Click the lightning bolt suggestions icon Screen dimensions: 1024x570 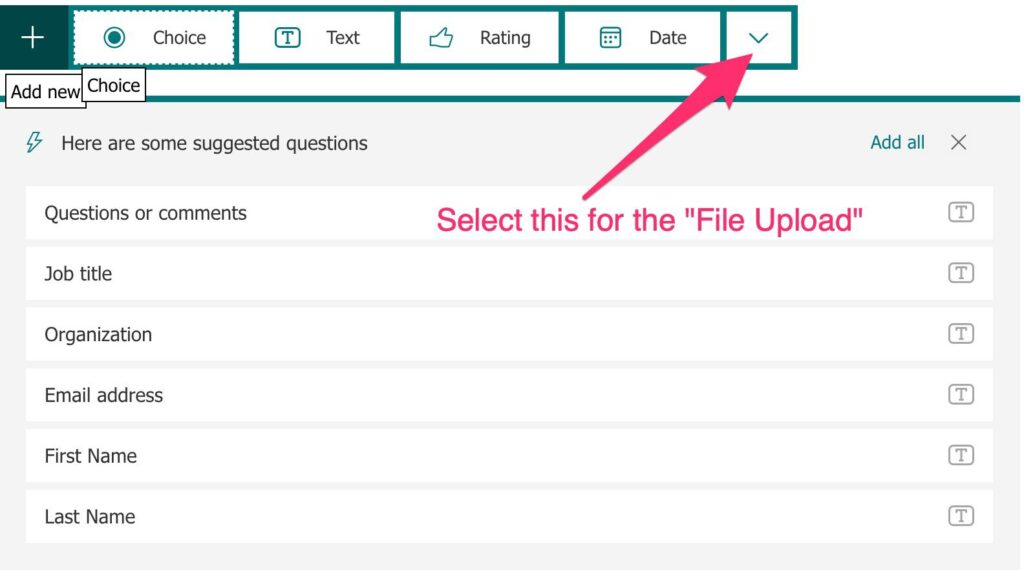point(35,142)
